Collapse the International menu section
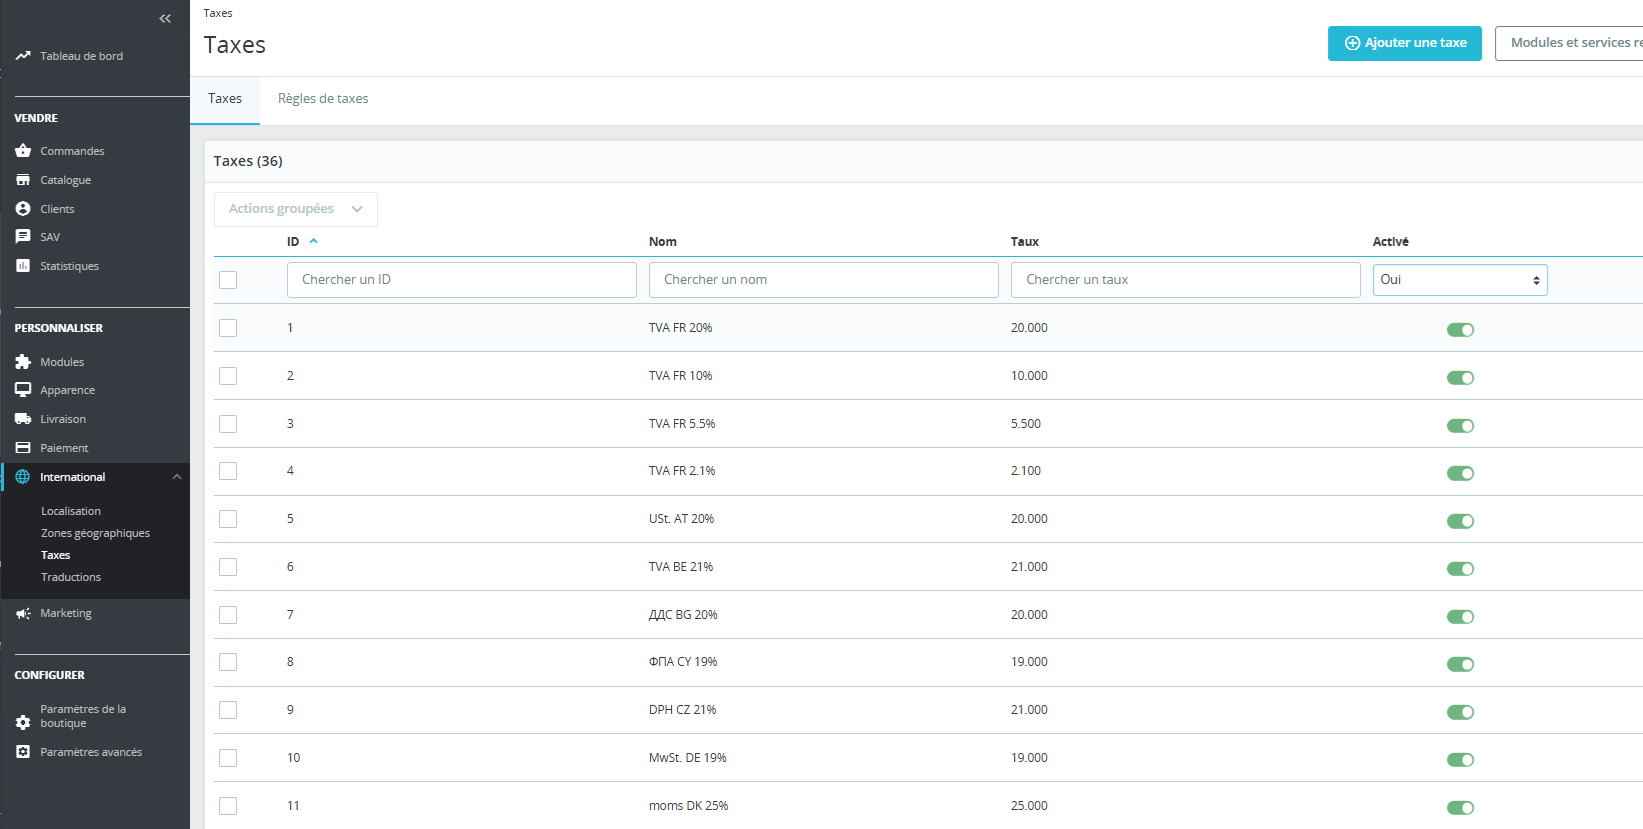 click(x=177, y=477)
